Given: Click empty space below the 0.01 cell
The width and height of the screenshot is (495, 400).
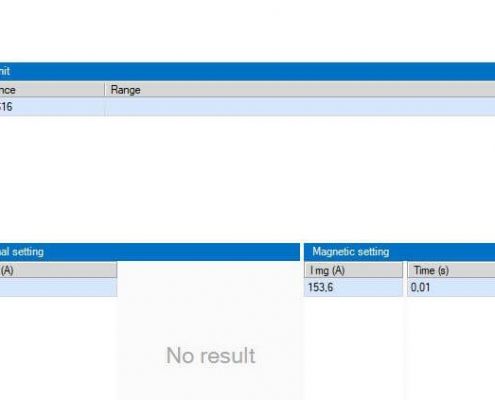Looking at the screenshot, I should [x=451, y=347].
